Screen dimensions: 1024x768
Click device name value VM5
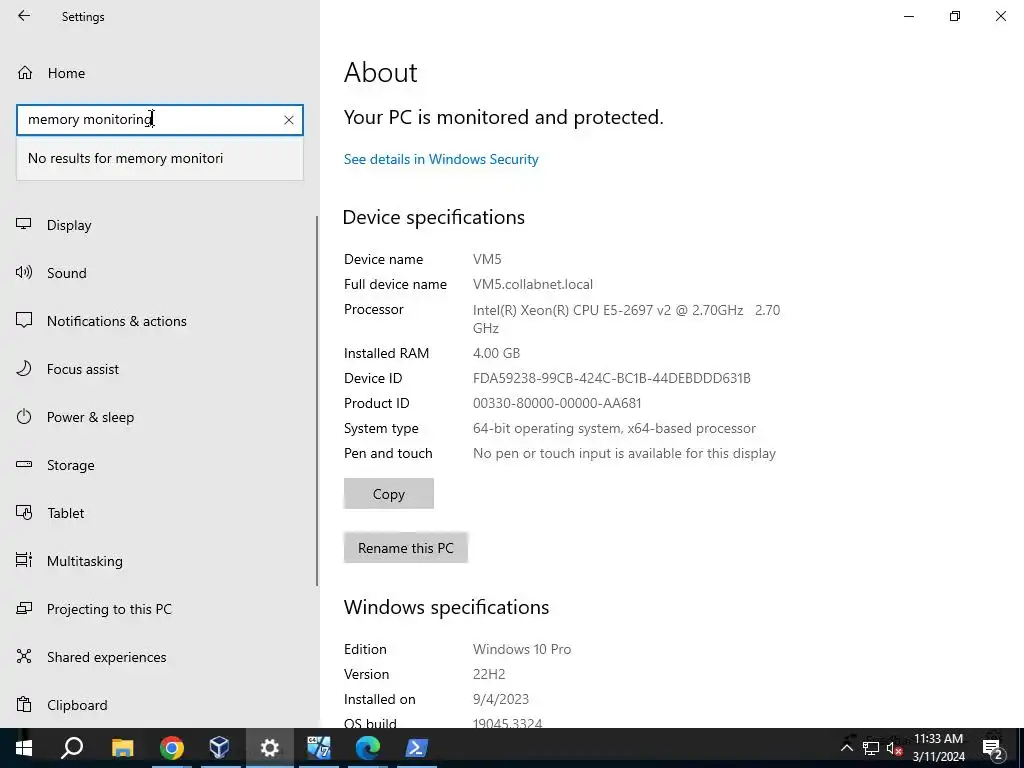pos(487,259)
